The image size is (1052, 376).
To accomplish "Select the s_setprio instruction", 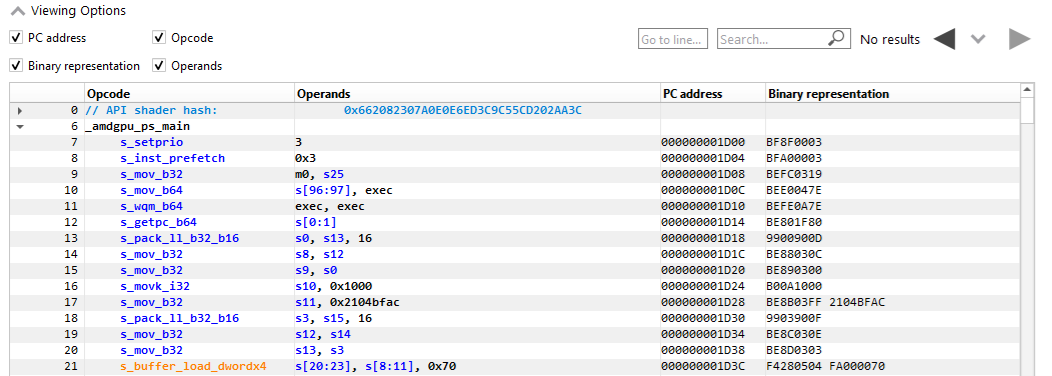I will (152, 142).
